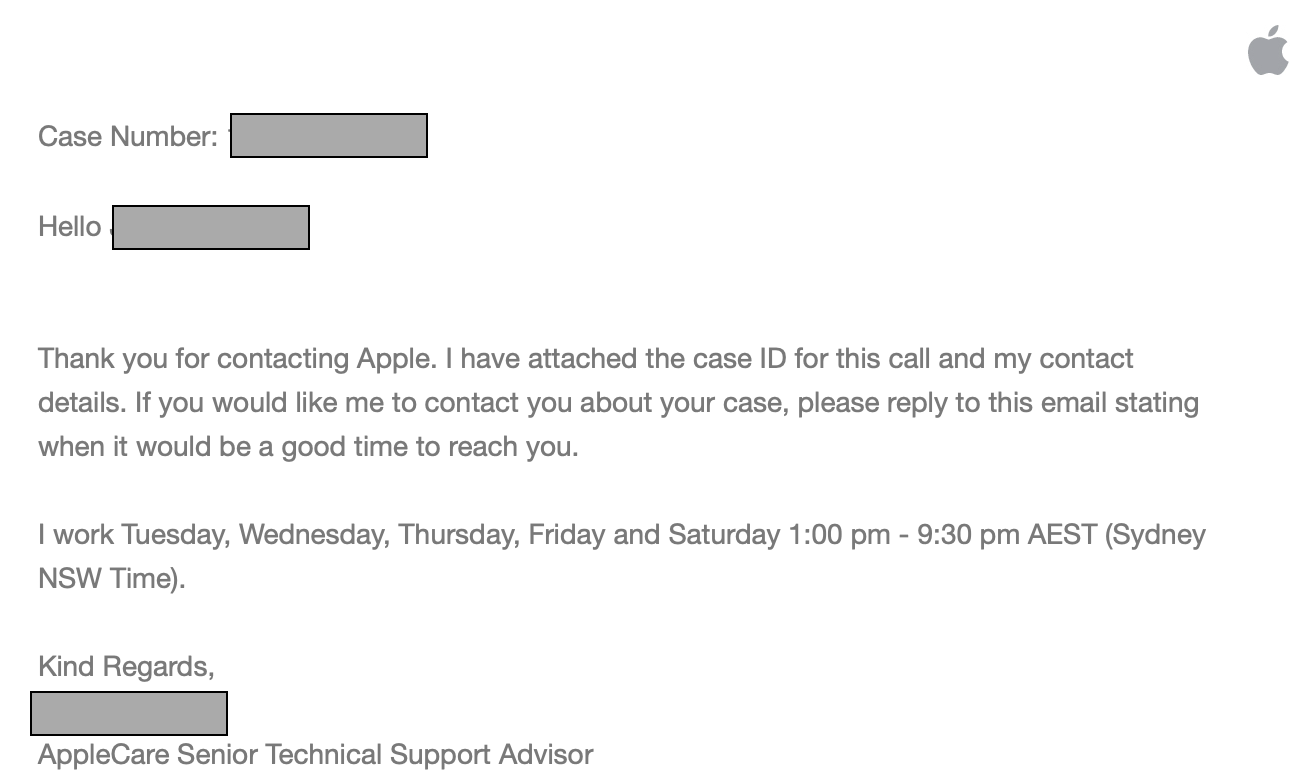The image size is (1314, 784).
Task: Click the Case Number label
Action: (x=128, y=136)
